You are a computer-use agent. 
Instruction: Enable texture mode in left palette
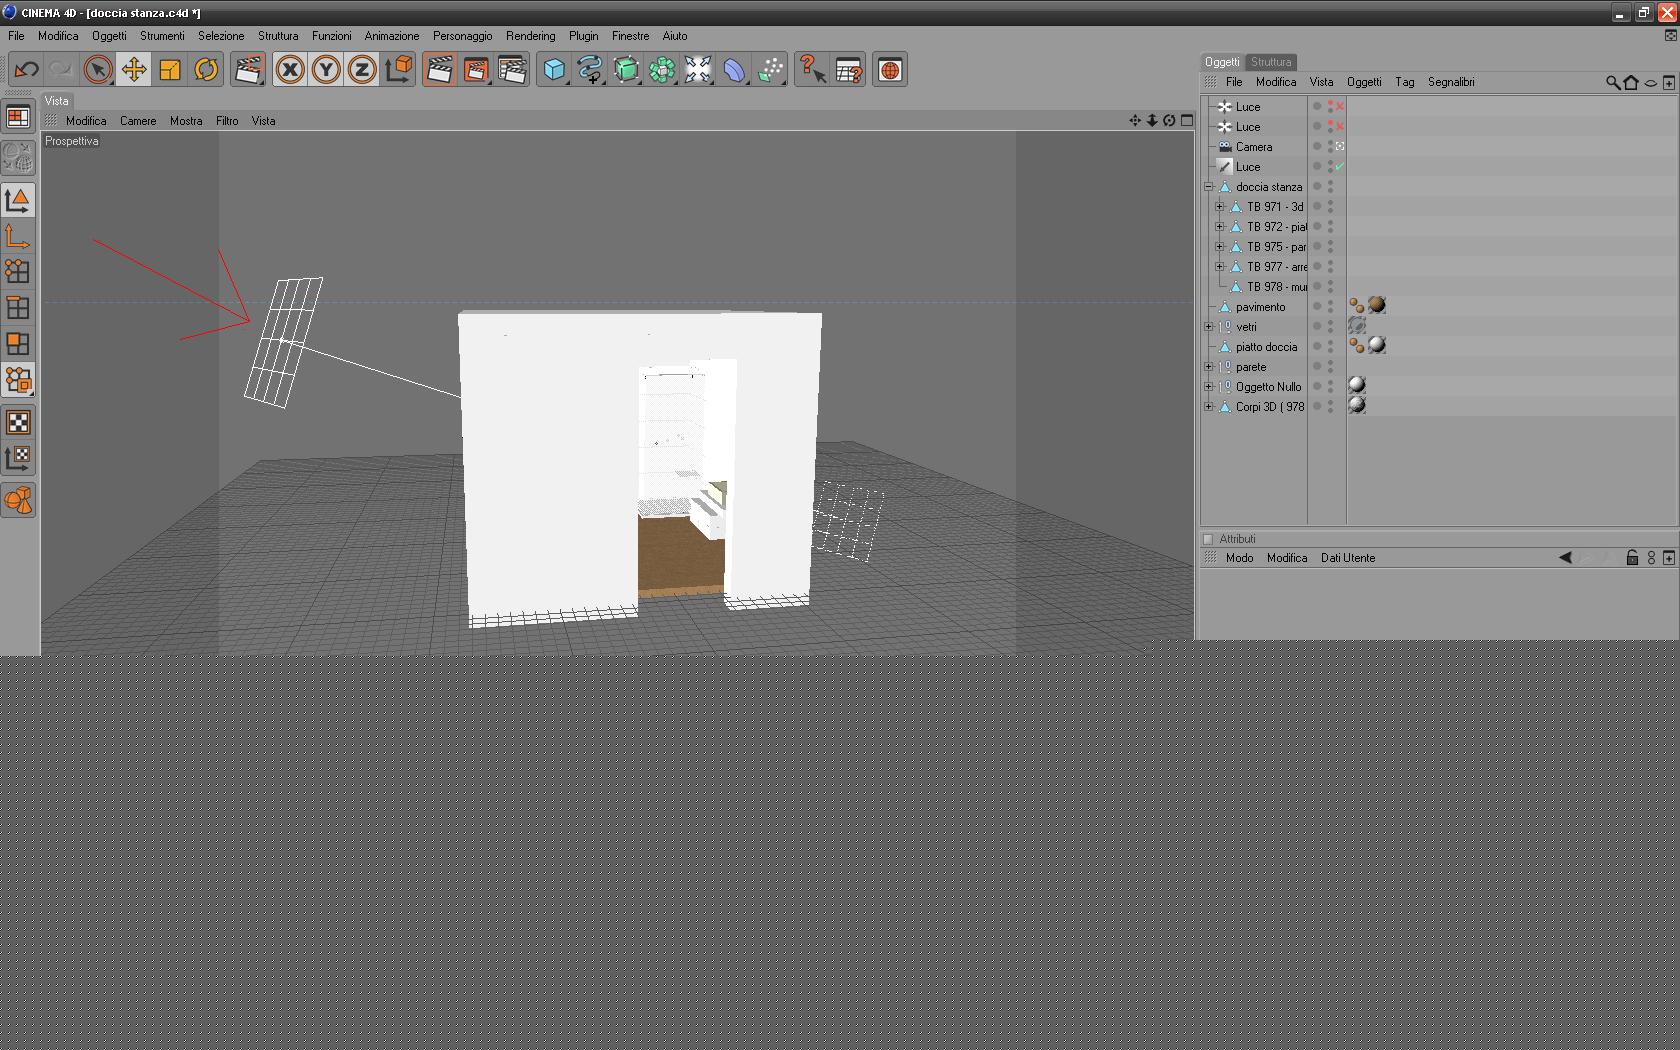18,422
